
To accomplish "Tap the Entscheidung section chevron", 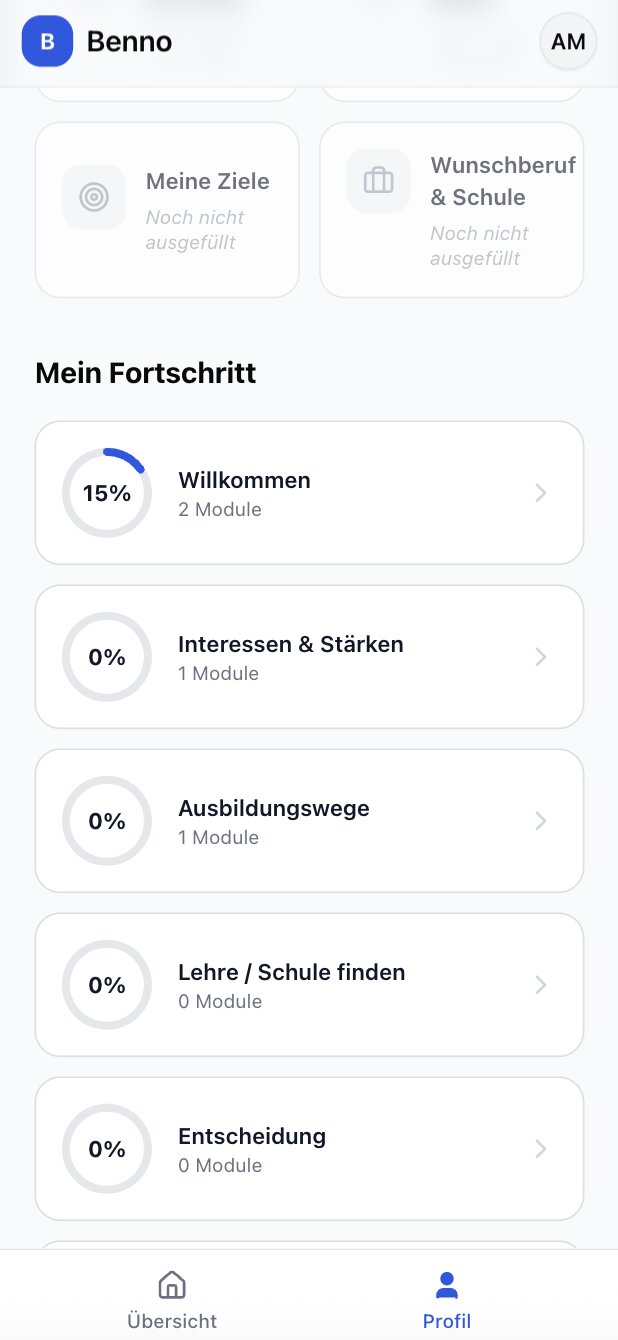I will (540, 1149).
